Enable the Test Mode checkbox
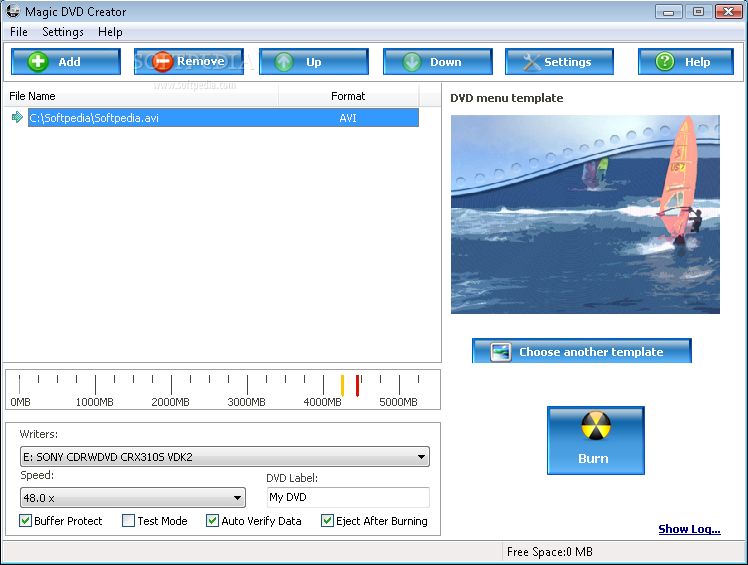 coord(128,520)
